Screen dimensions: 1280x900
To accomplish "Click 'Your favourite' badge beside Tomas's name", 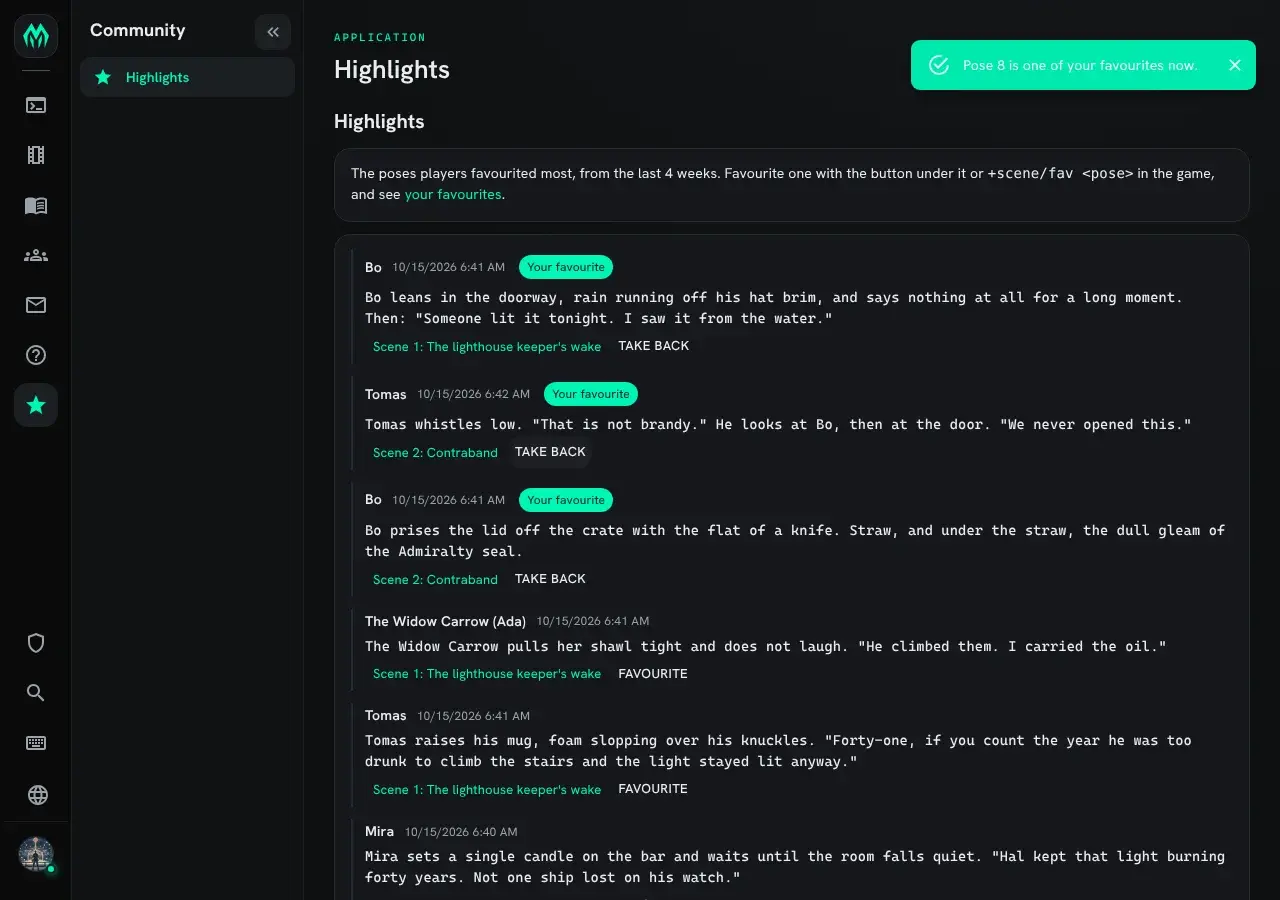I will [x=591, y=394].
